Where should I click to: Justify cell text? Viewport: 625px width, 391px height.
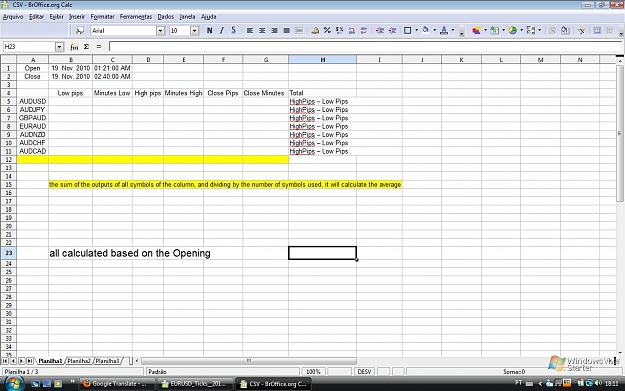[x=286, y=30]
